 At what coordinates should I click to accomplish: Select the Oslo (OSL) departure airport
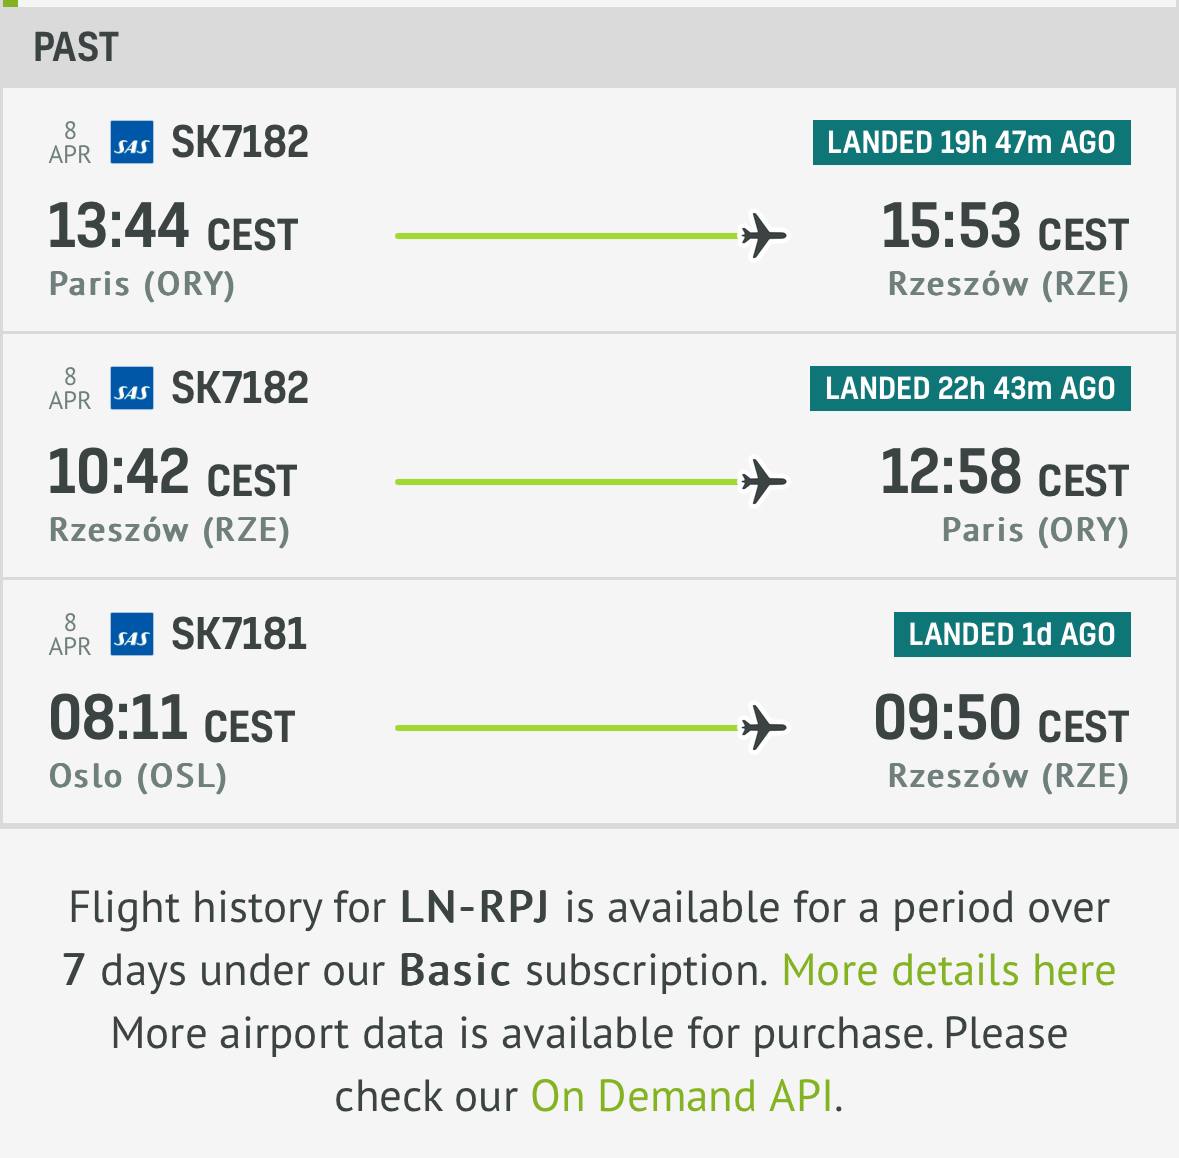point(138,777)
